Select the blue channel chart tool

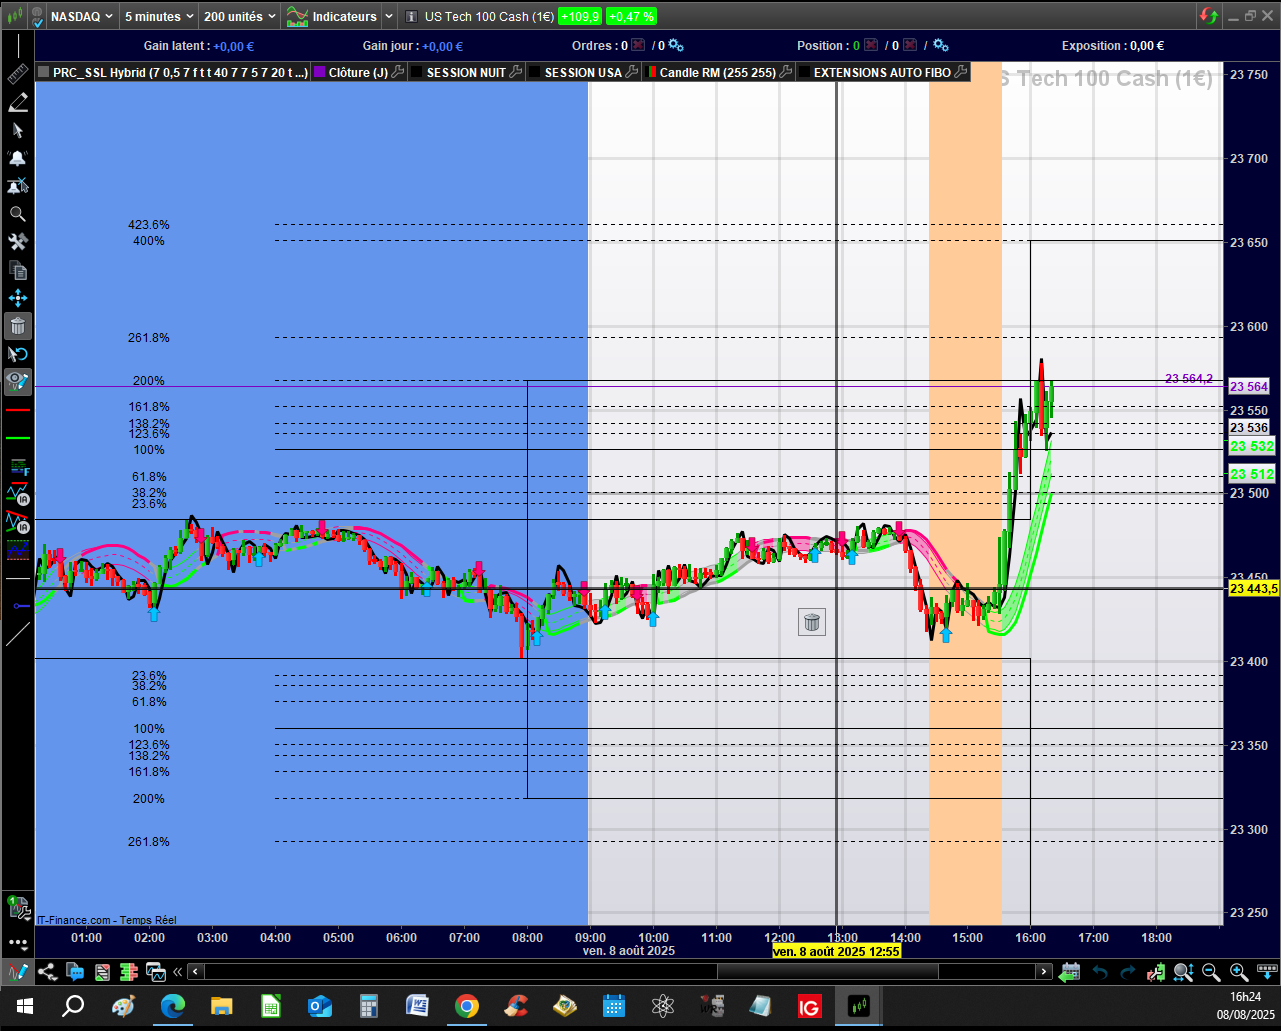click(18, 550)
